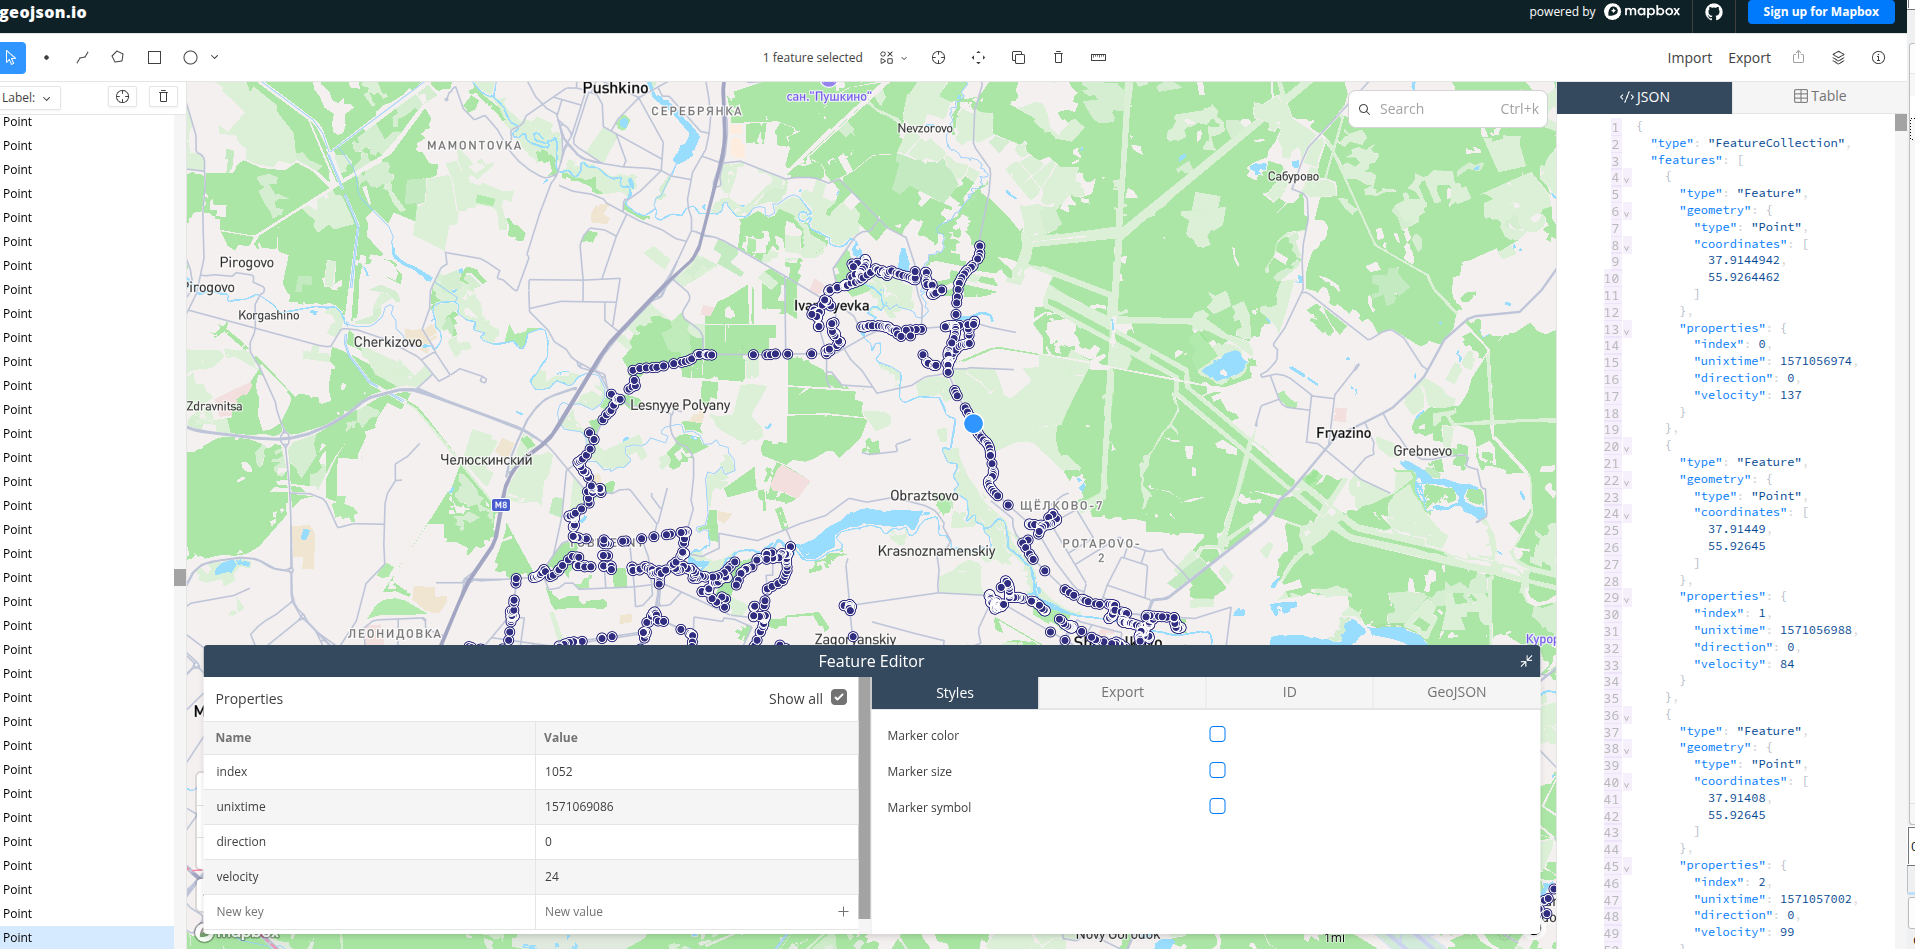The width and height of the screenshot is (1915, 949).
Task: Fold JSON code at line 4
Action: [x=1627, y=179]
